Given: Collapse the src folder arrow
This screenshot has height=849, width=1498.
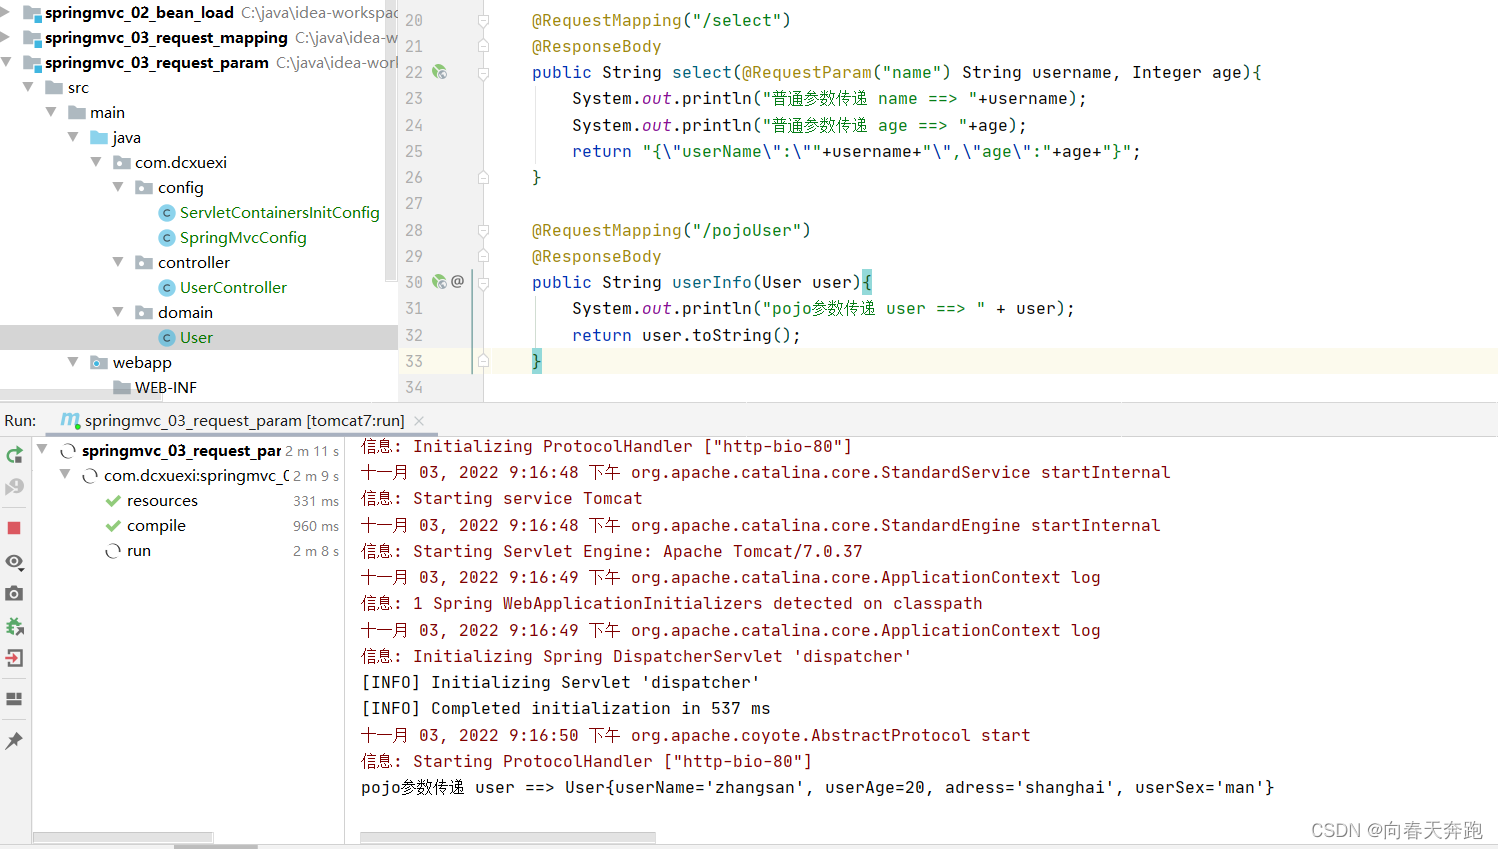Looking at the screenshot, I should (x=28, y=87).
